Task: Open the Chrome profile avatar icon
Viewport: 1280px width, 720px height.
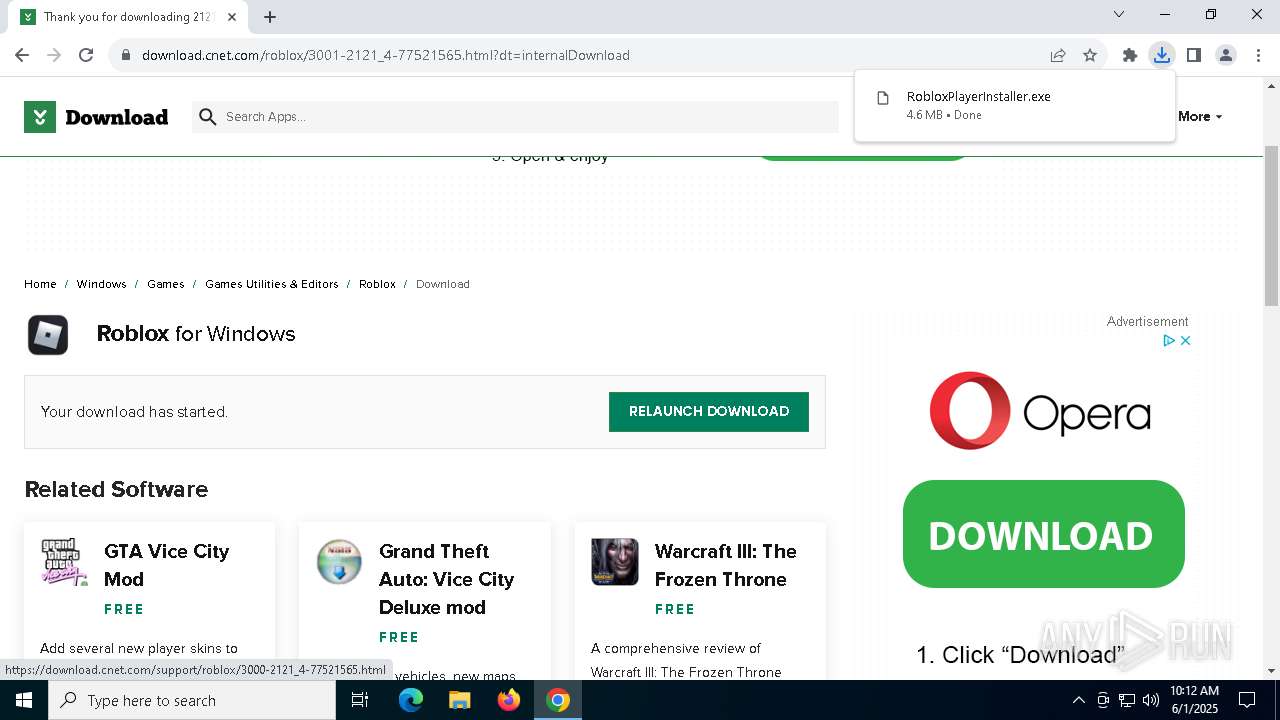Action: tap(1226, 55)
